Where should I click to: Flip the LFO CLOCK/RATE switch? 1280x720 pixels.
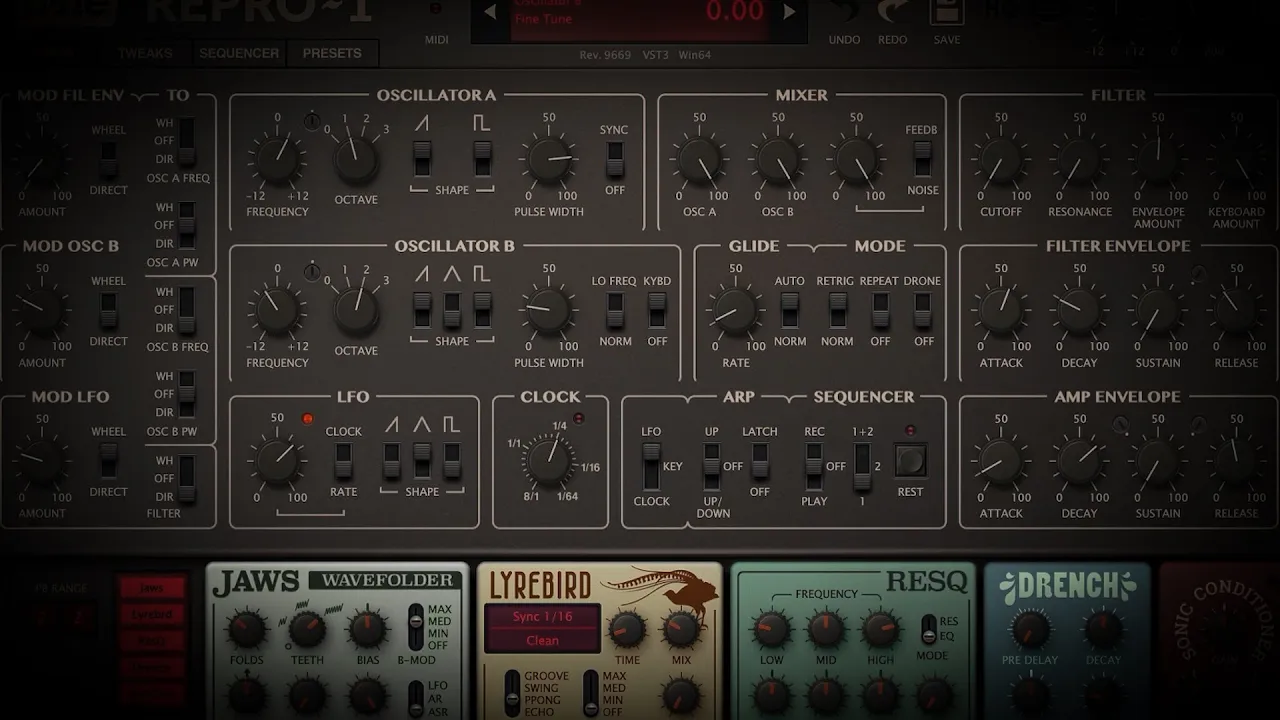343,461
